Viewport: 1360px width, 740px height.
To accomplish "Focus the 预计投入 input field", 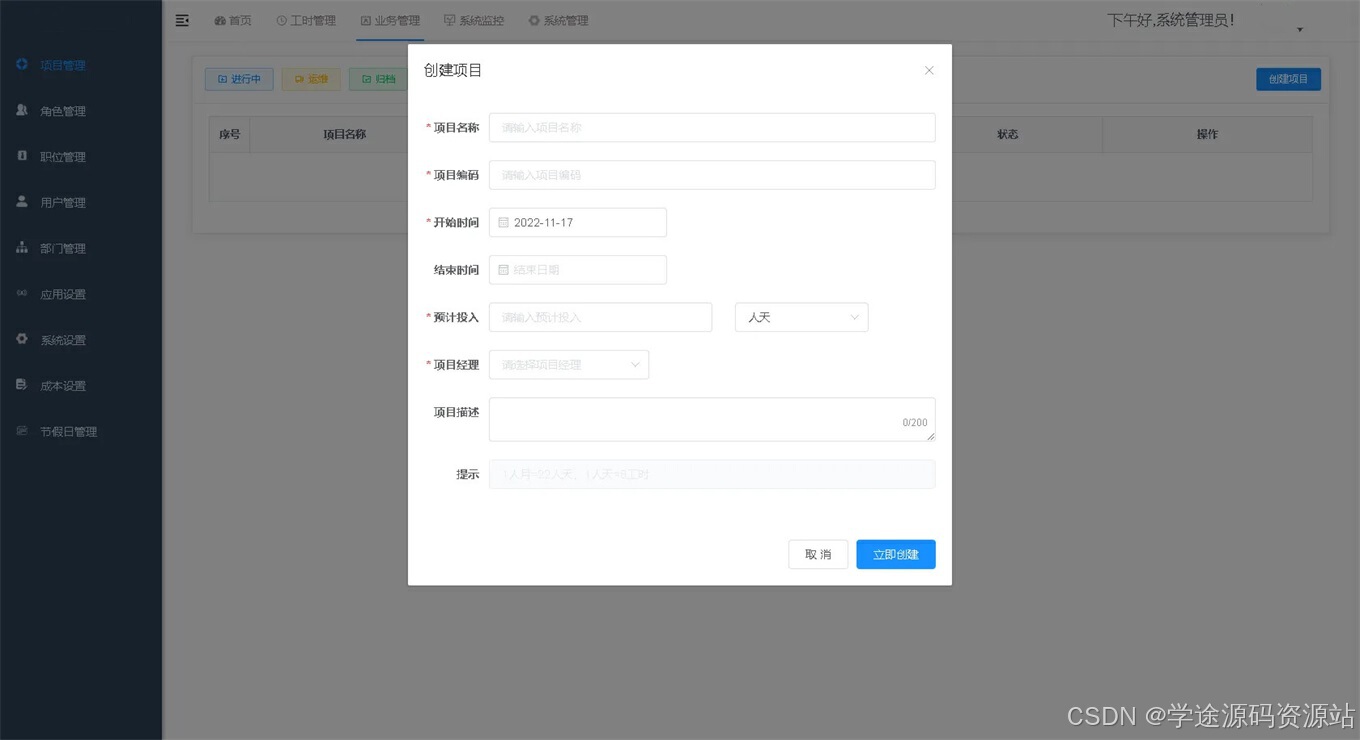I will point(600,317).
